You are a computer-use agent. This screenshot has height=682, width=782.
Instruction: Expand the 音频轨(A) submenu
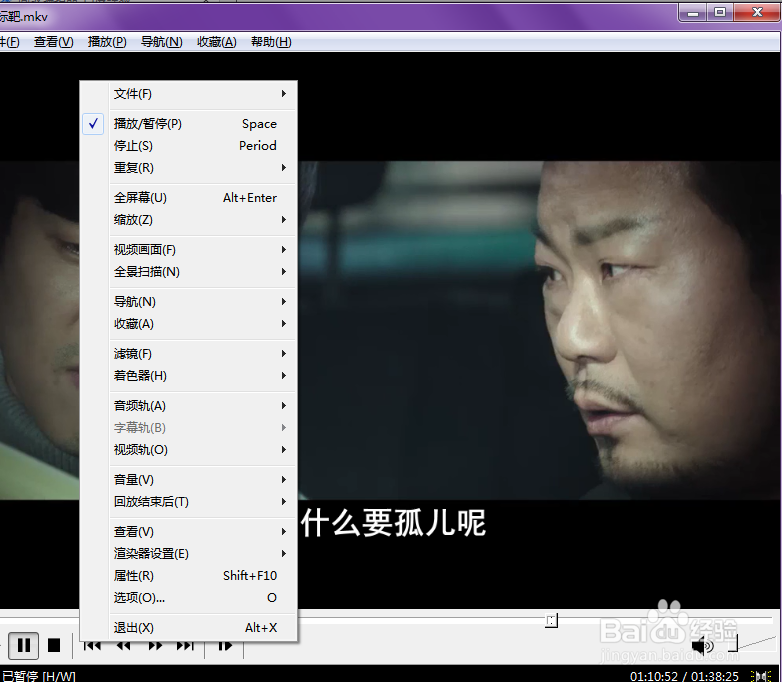pyautogui.click(x=189, y=406)
